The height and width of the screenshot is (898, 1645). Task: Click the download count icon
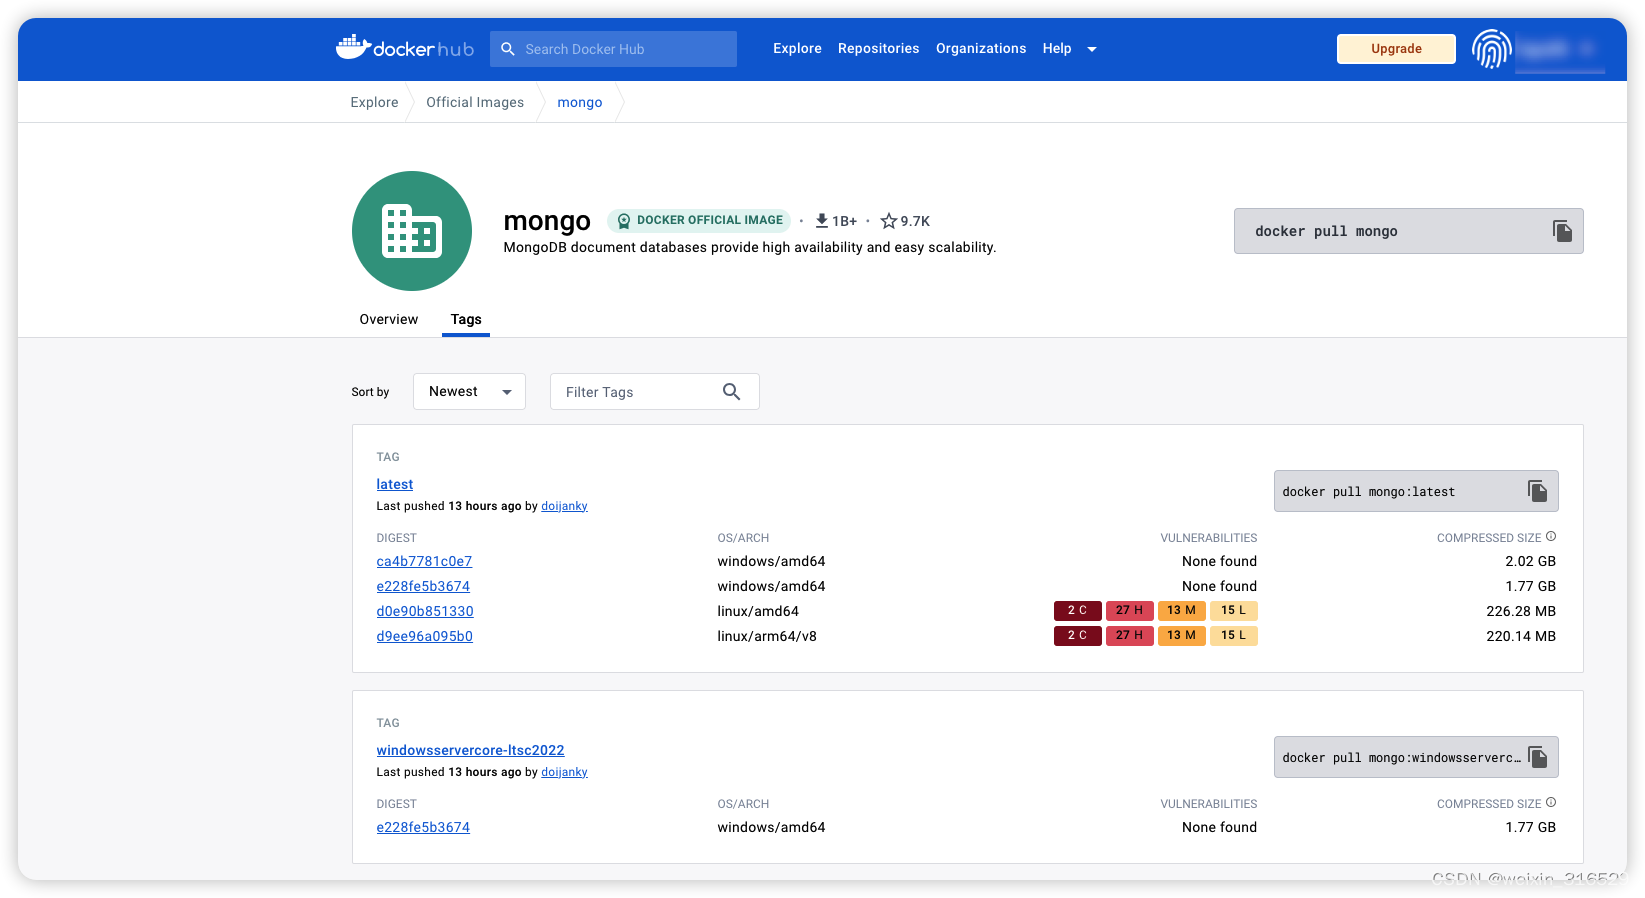(822, 220)
